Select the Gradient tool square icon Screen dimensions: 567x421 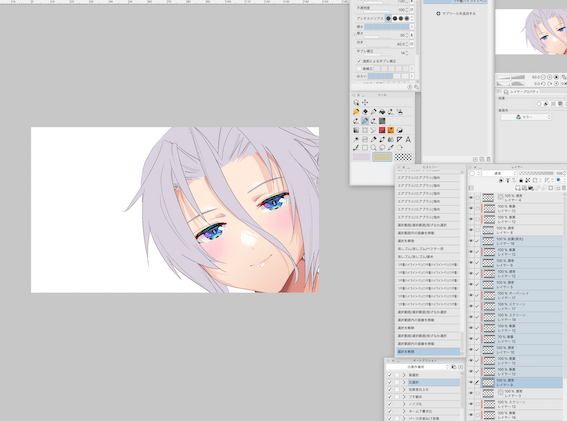pos(356,130)
